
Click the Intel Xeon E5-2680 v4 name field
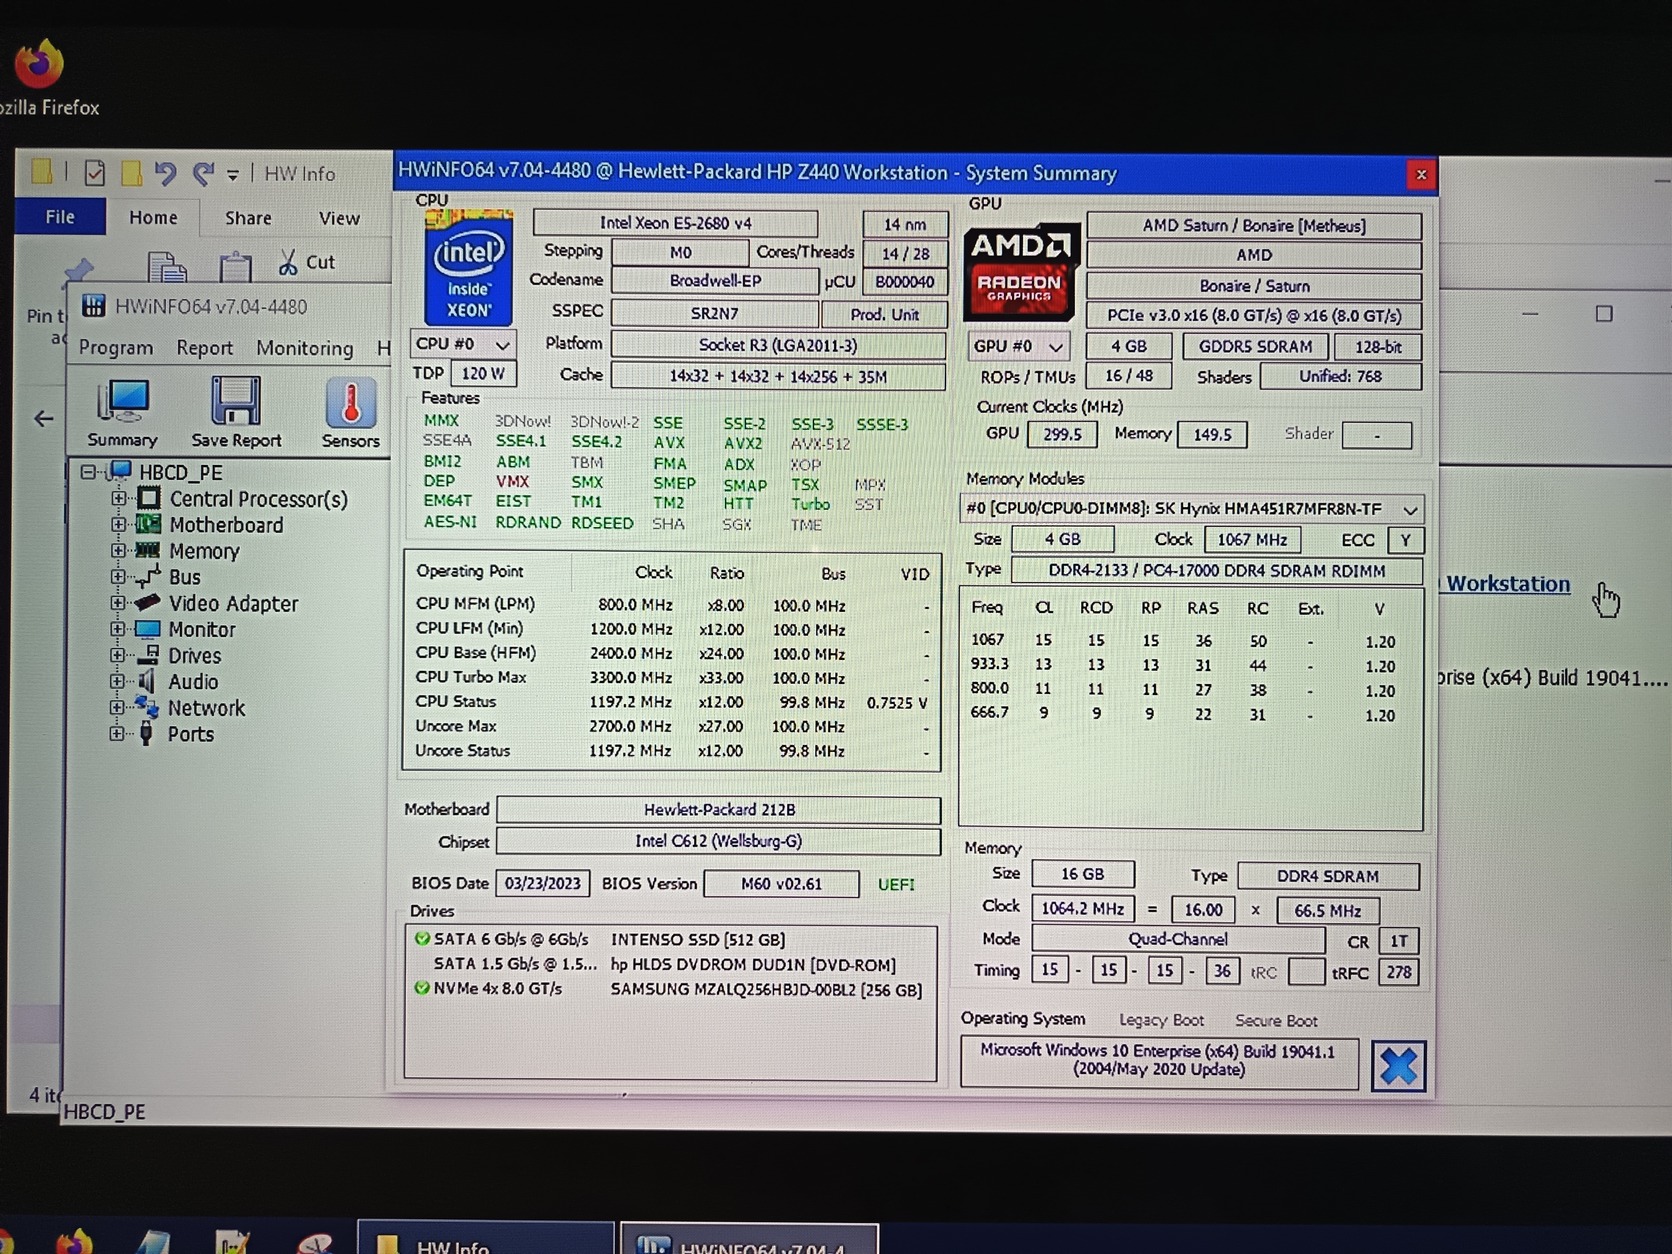pyautogui.click(x=676, y=223)
